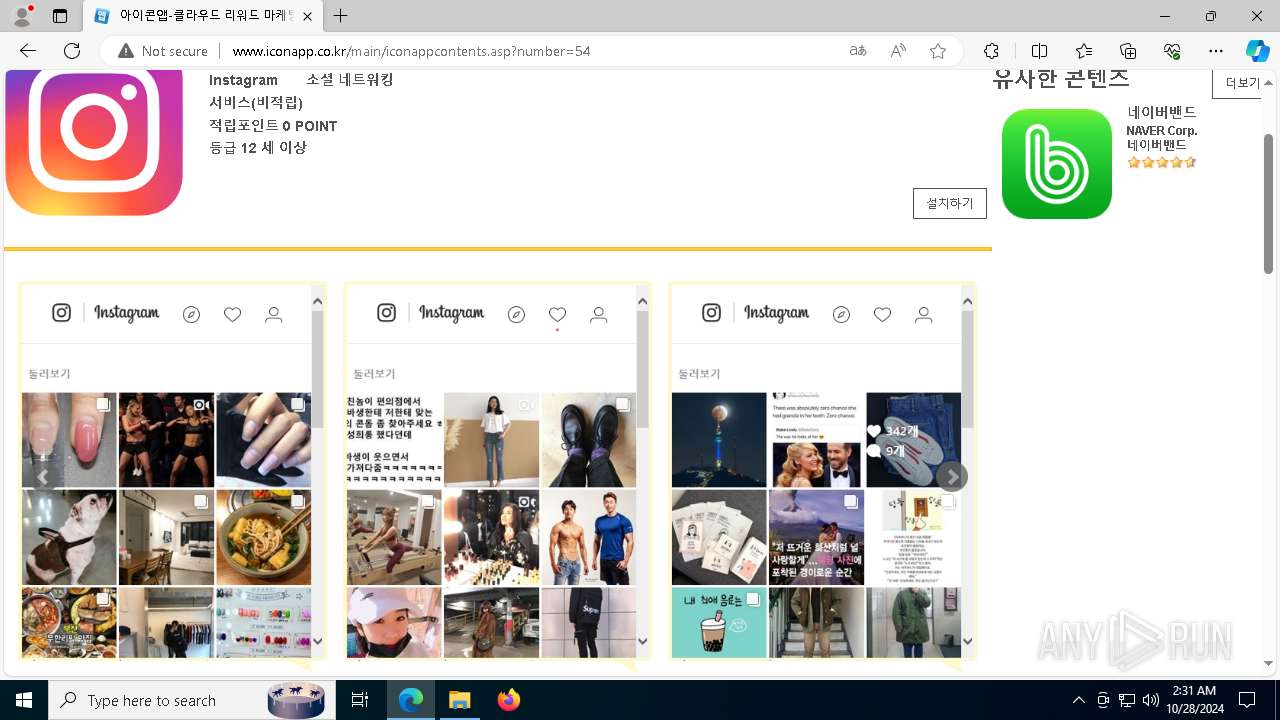Click scroll up arrow on second screenshot

click(643, 301)
